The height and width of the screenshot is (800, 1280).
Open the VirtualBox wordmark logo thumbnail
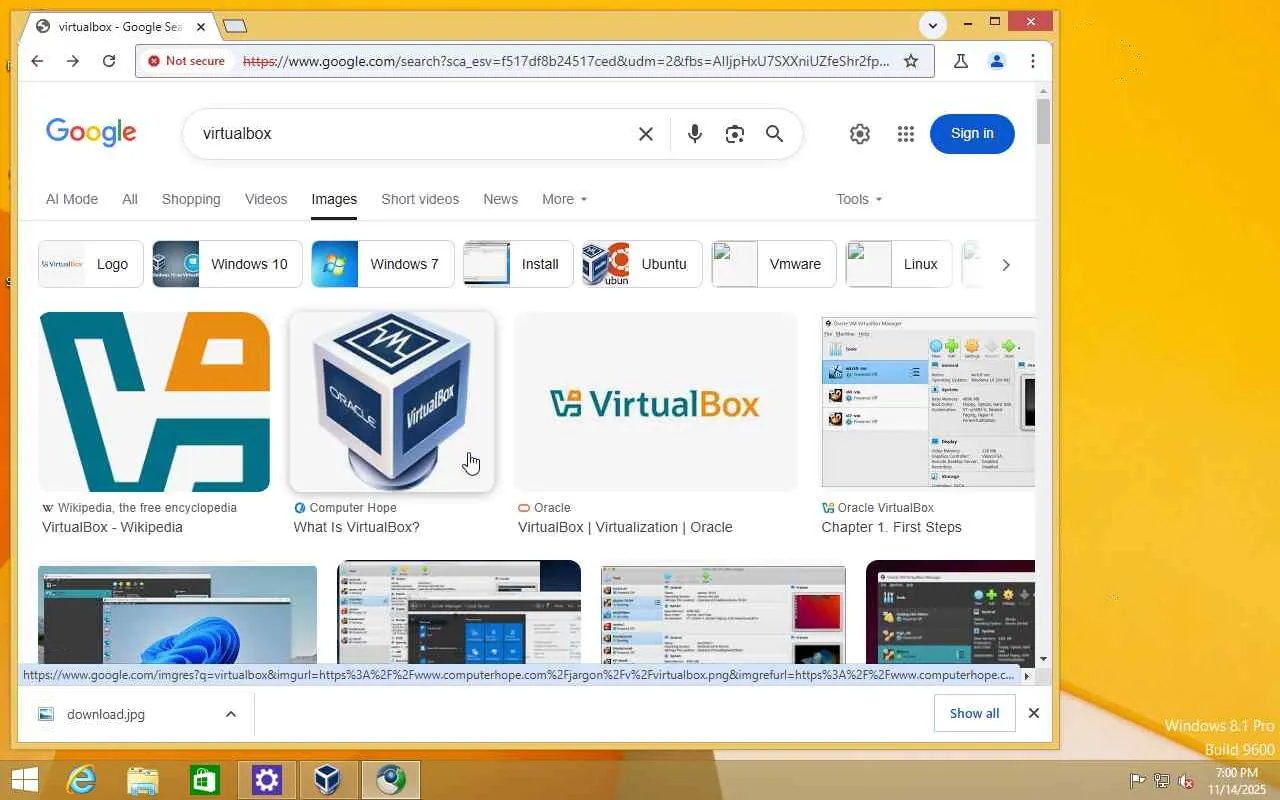(x=656, y=402)
